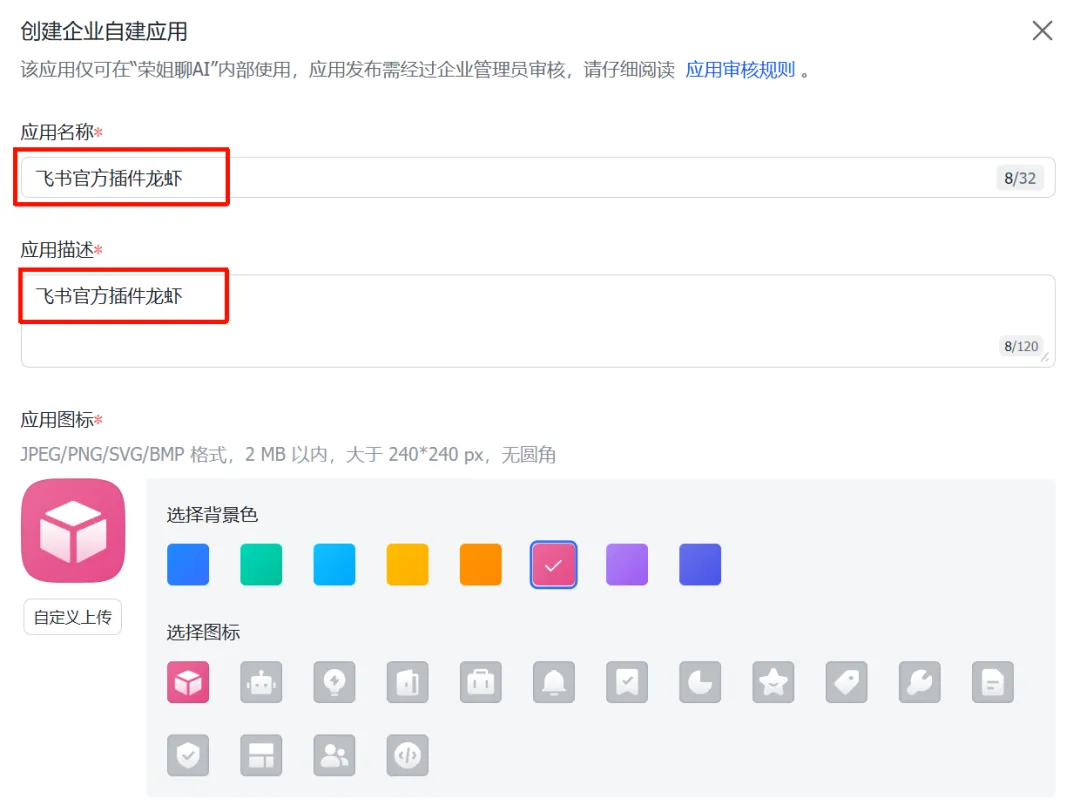Open the 应用审核规则 link

click(740, 70)
